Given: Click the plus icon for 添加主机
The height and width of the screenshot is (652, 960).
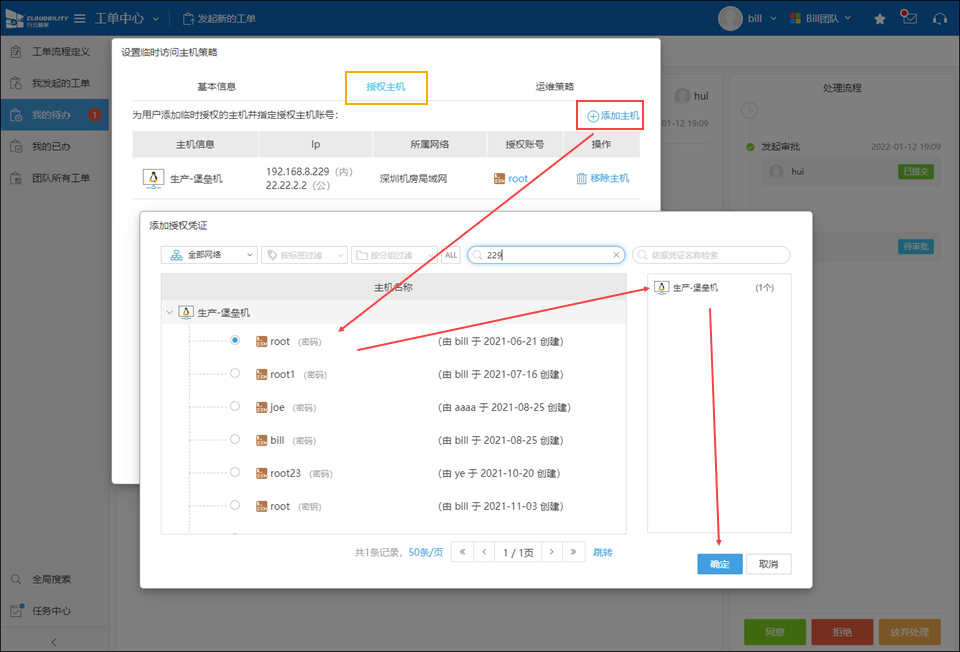Looking at the screenshot, I should point(592,116).
